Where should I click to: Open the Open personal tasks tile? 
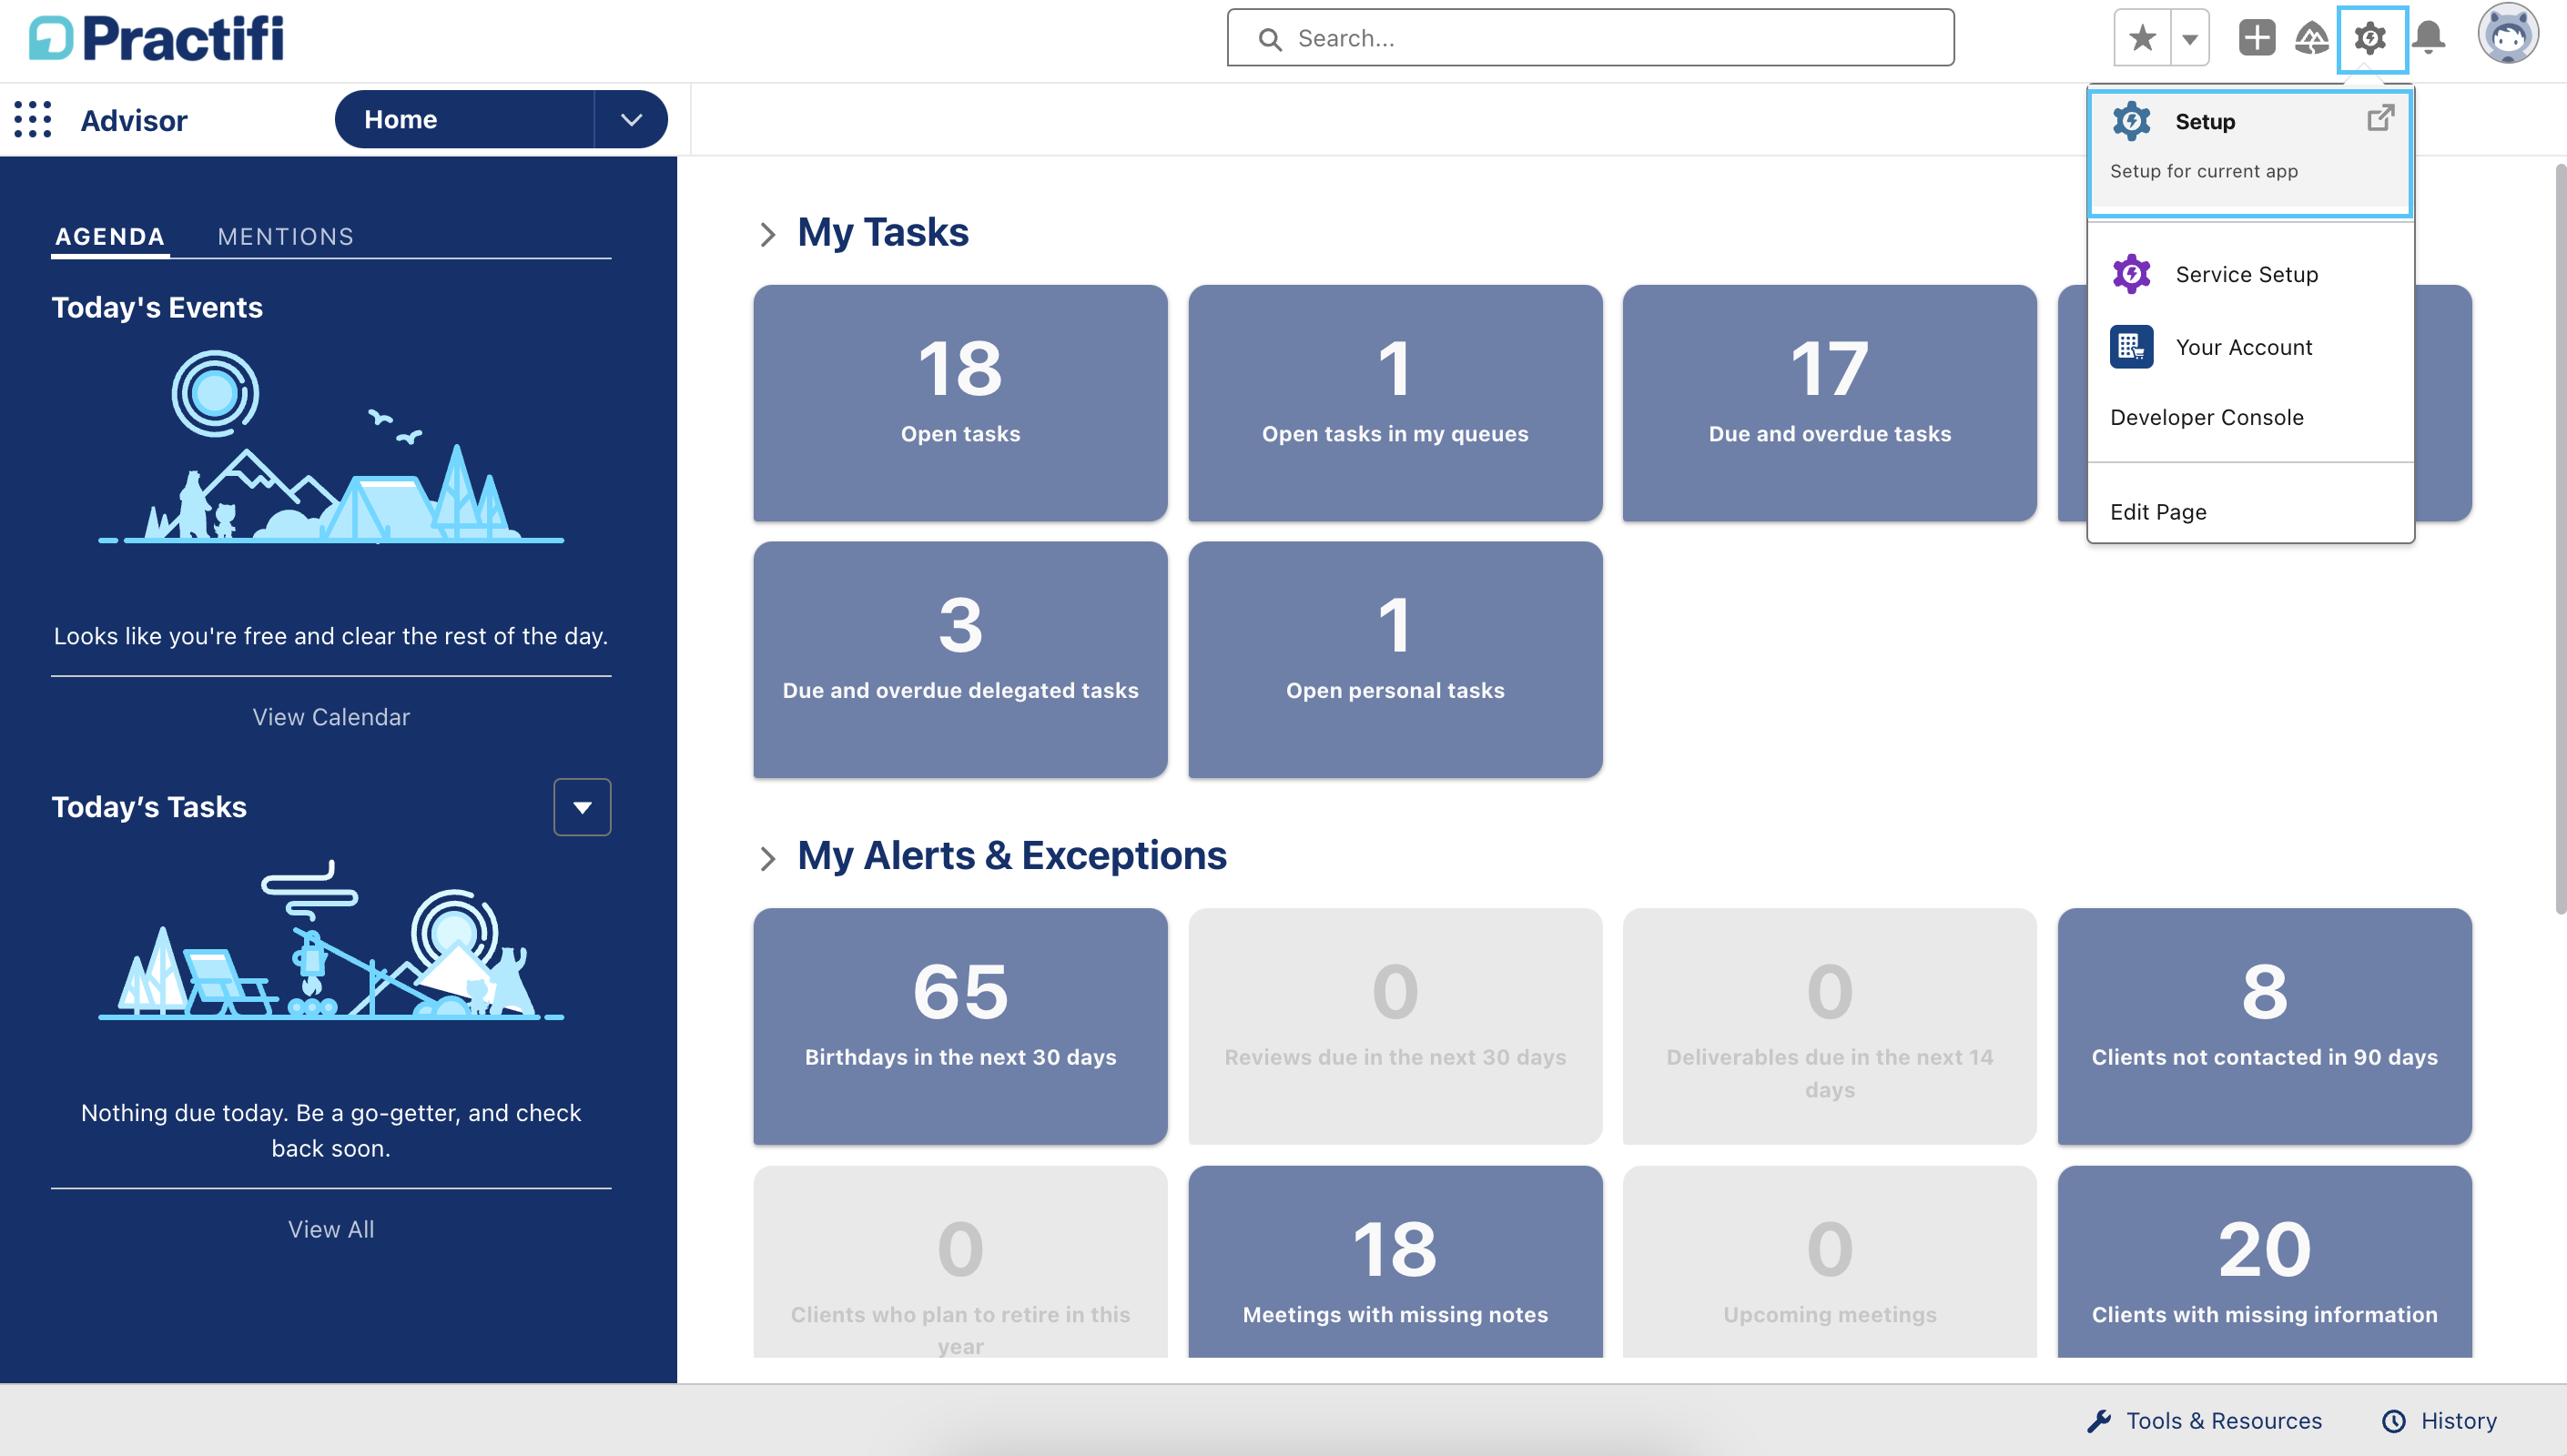pos(1395,660)
